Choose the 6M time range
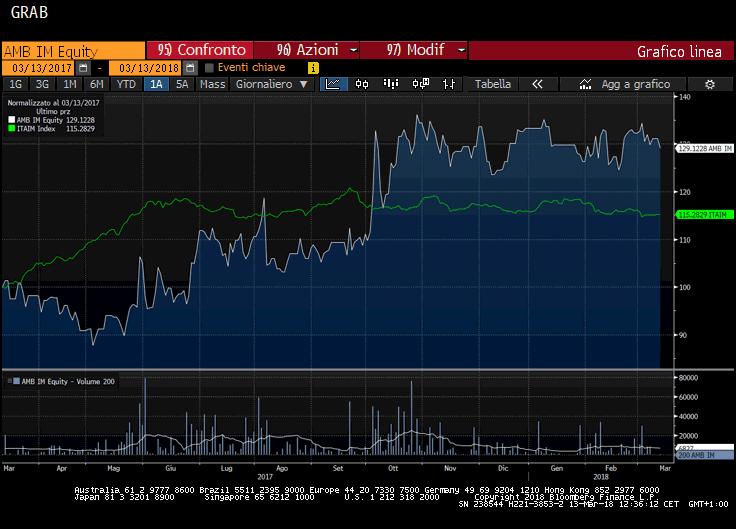This screenshot has width=736, height=529. (x=96, y=85)
